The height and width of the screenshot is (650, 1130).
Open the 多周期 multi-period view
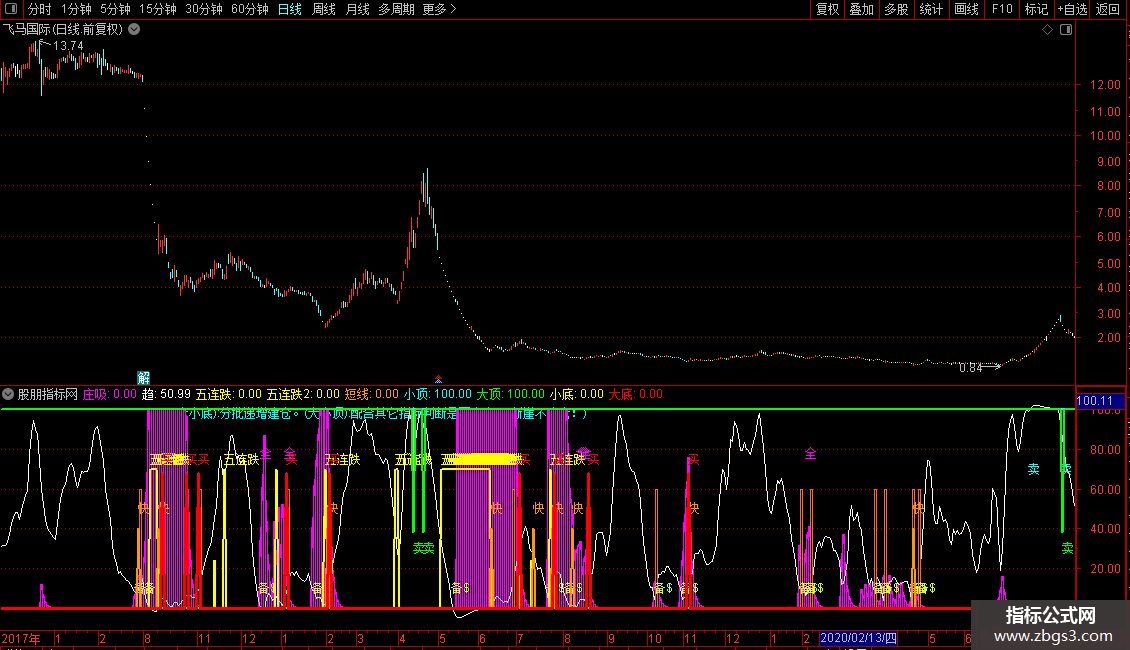click(x=397, y=10)
